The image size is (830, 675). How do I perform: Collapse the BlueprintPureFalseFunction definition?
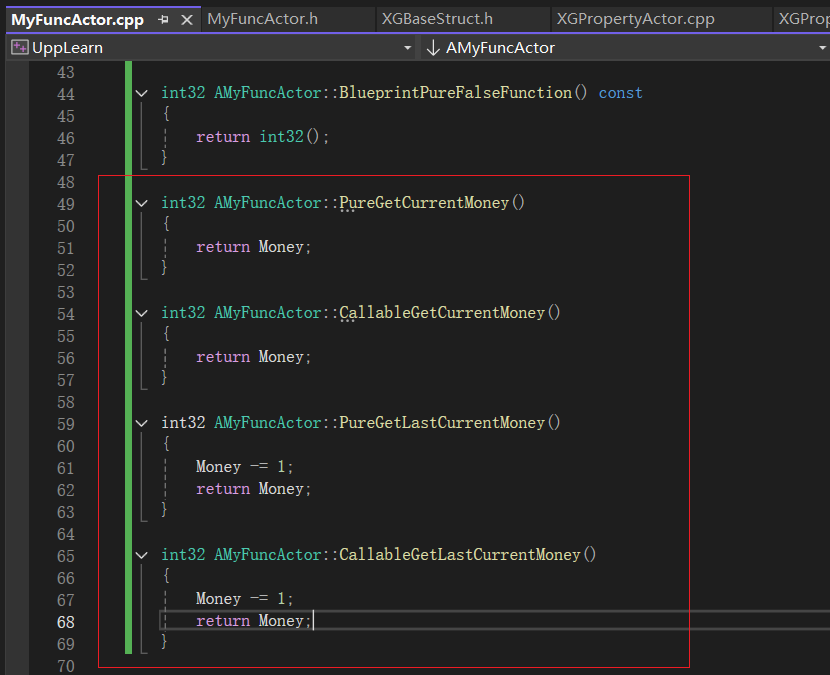(141, 93)
